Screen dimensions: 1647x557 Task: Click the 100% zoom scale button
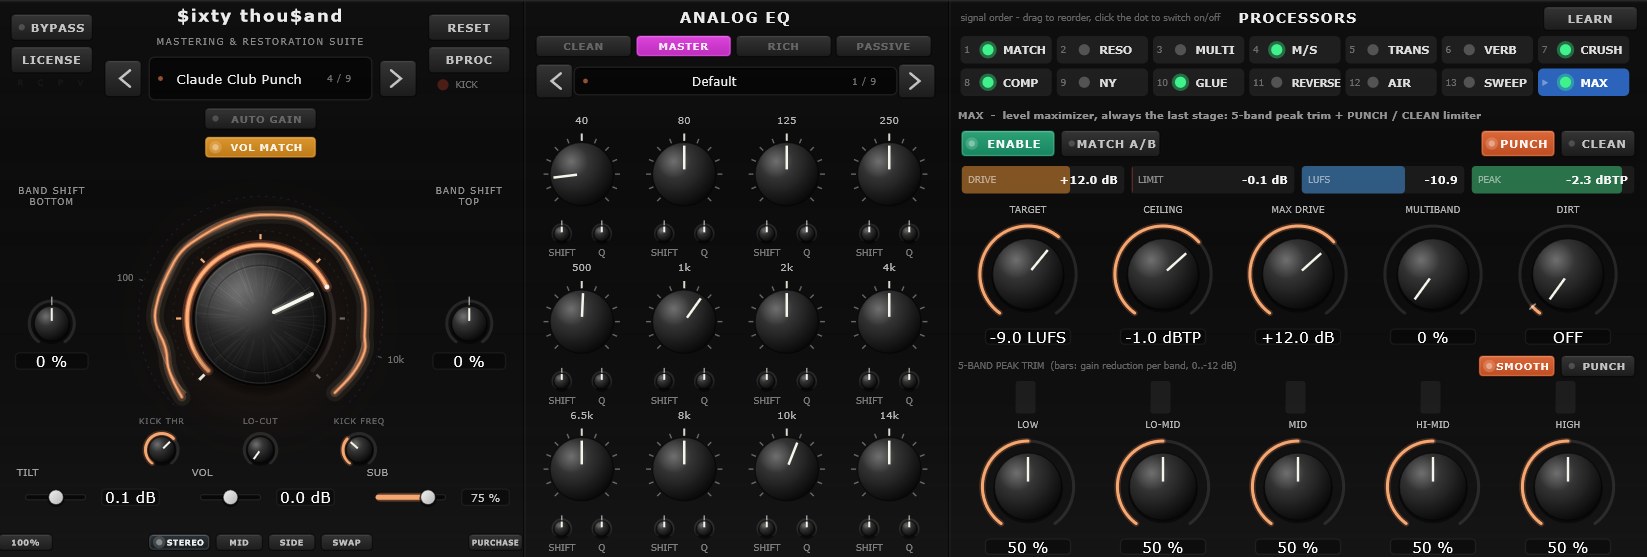(26, 542)
